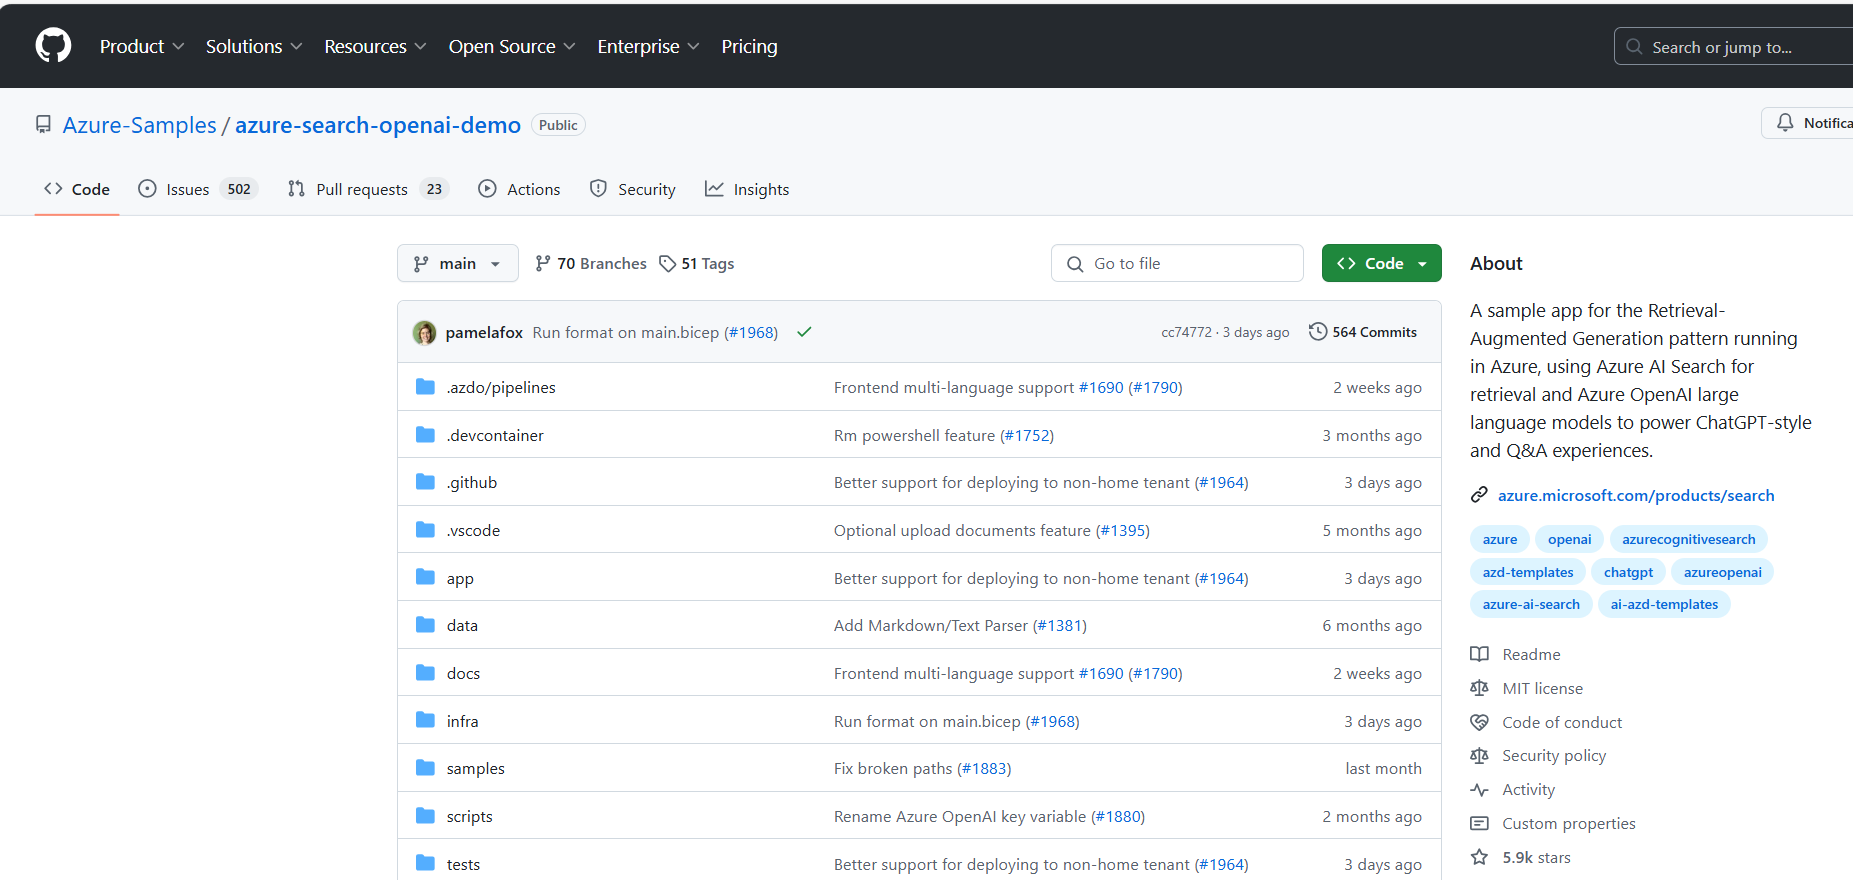Expand the Open Source menu
Viewport: 1853px width, 880px height.
(x=511, y=47)
